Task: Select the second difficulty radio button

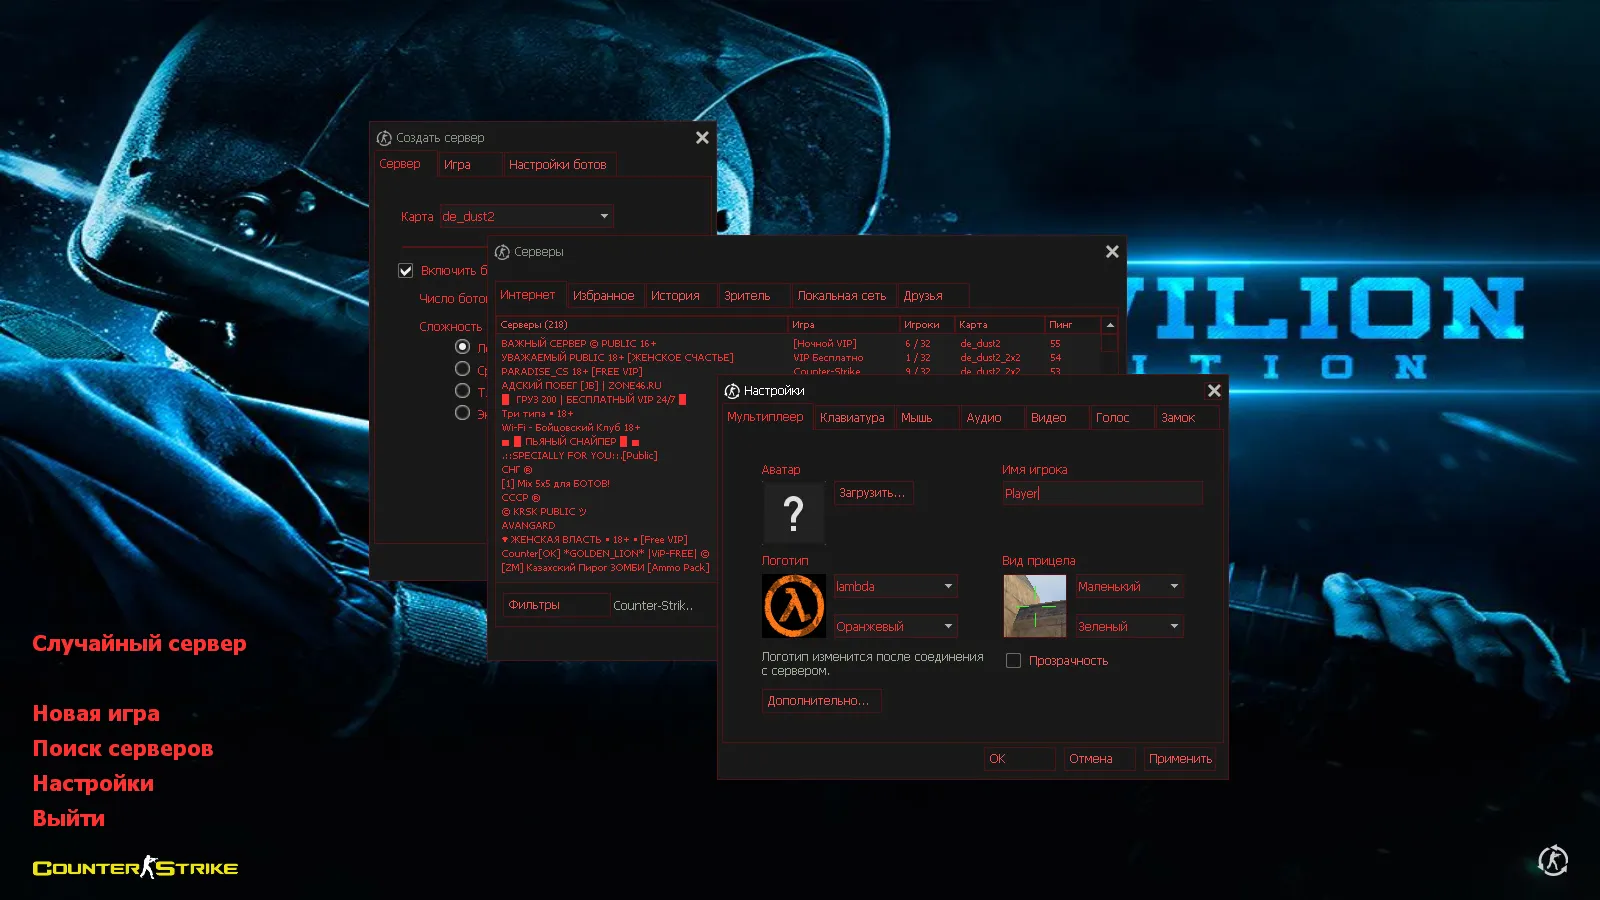Action: tap(462, 369)
